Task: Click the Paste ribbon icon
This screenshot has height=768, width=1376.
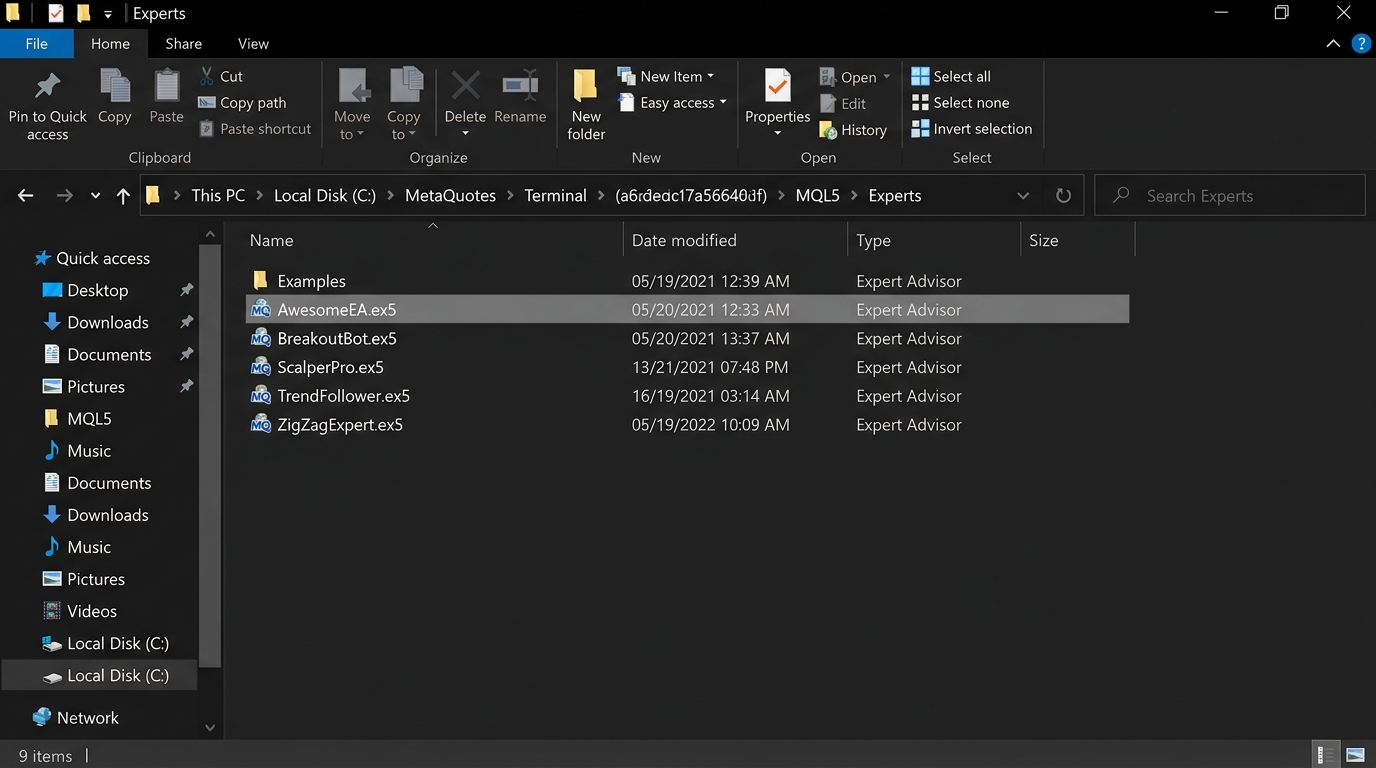Action: coord(166,98)
